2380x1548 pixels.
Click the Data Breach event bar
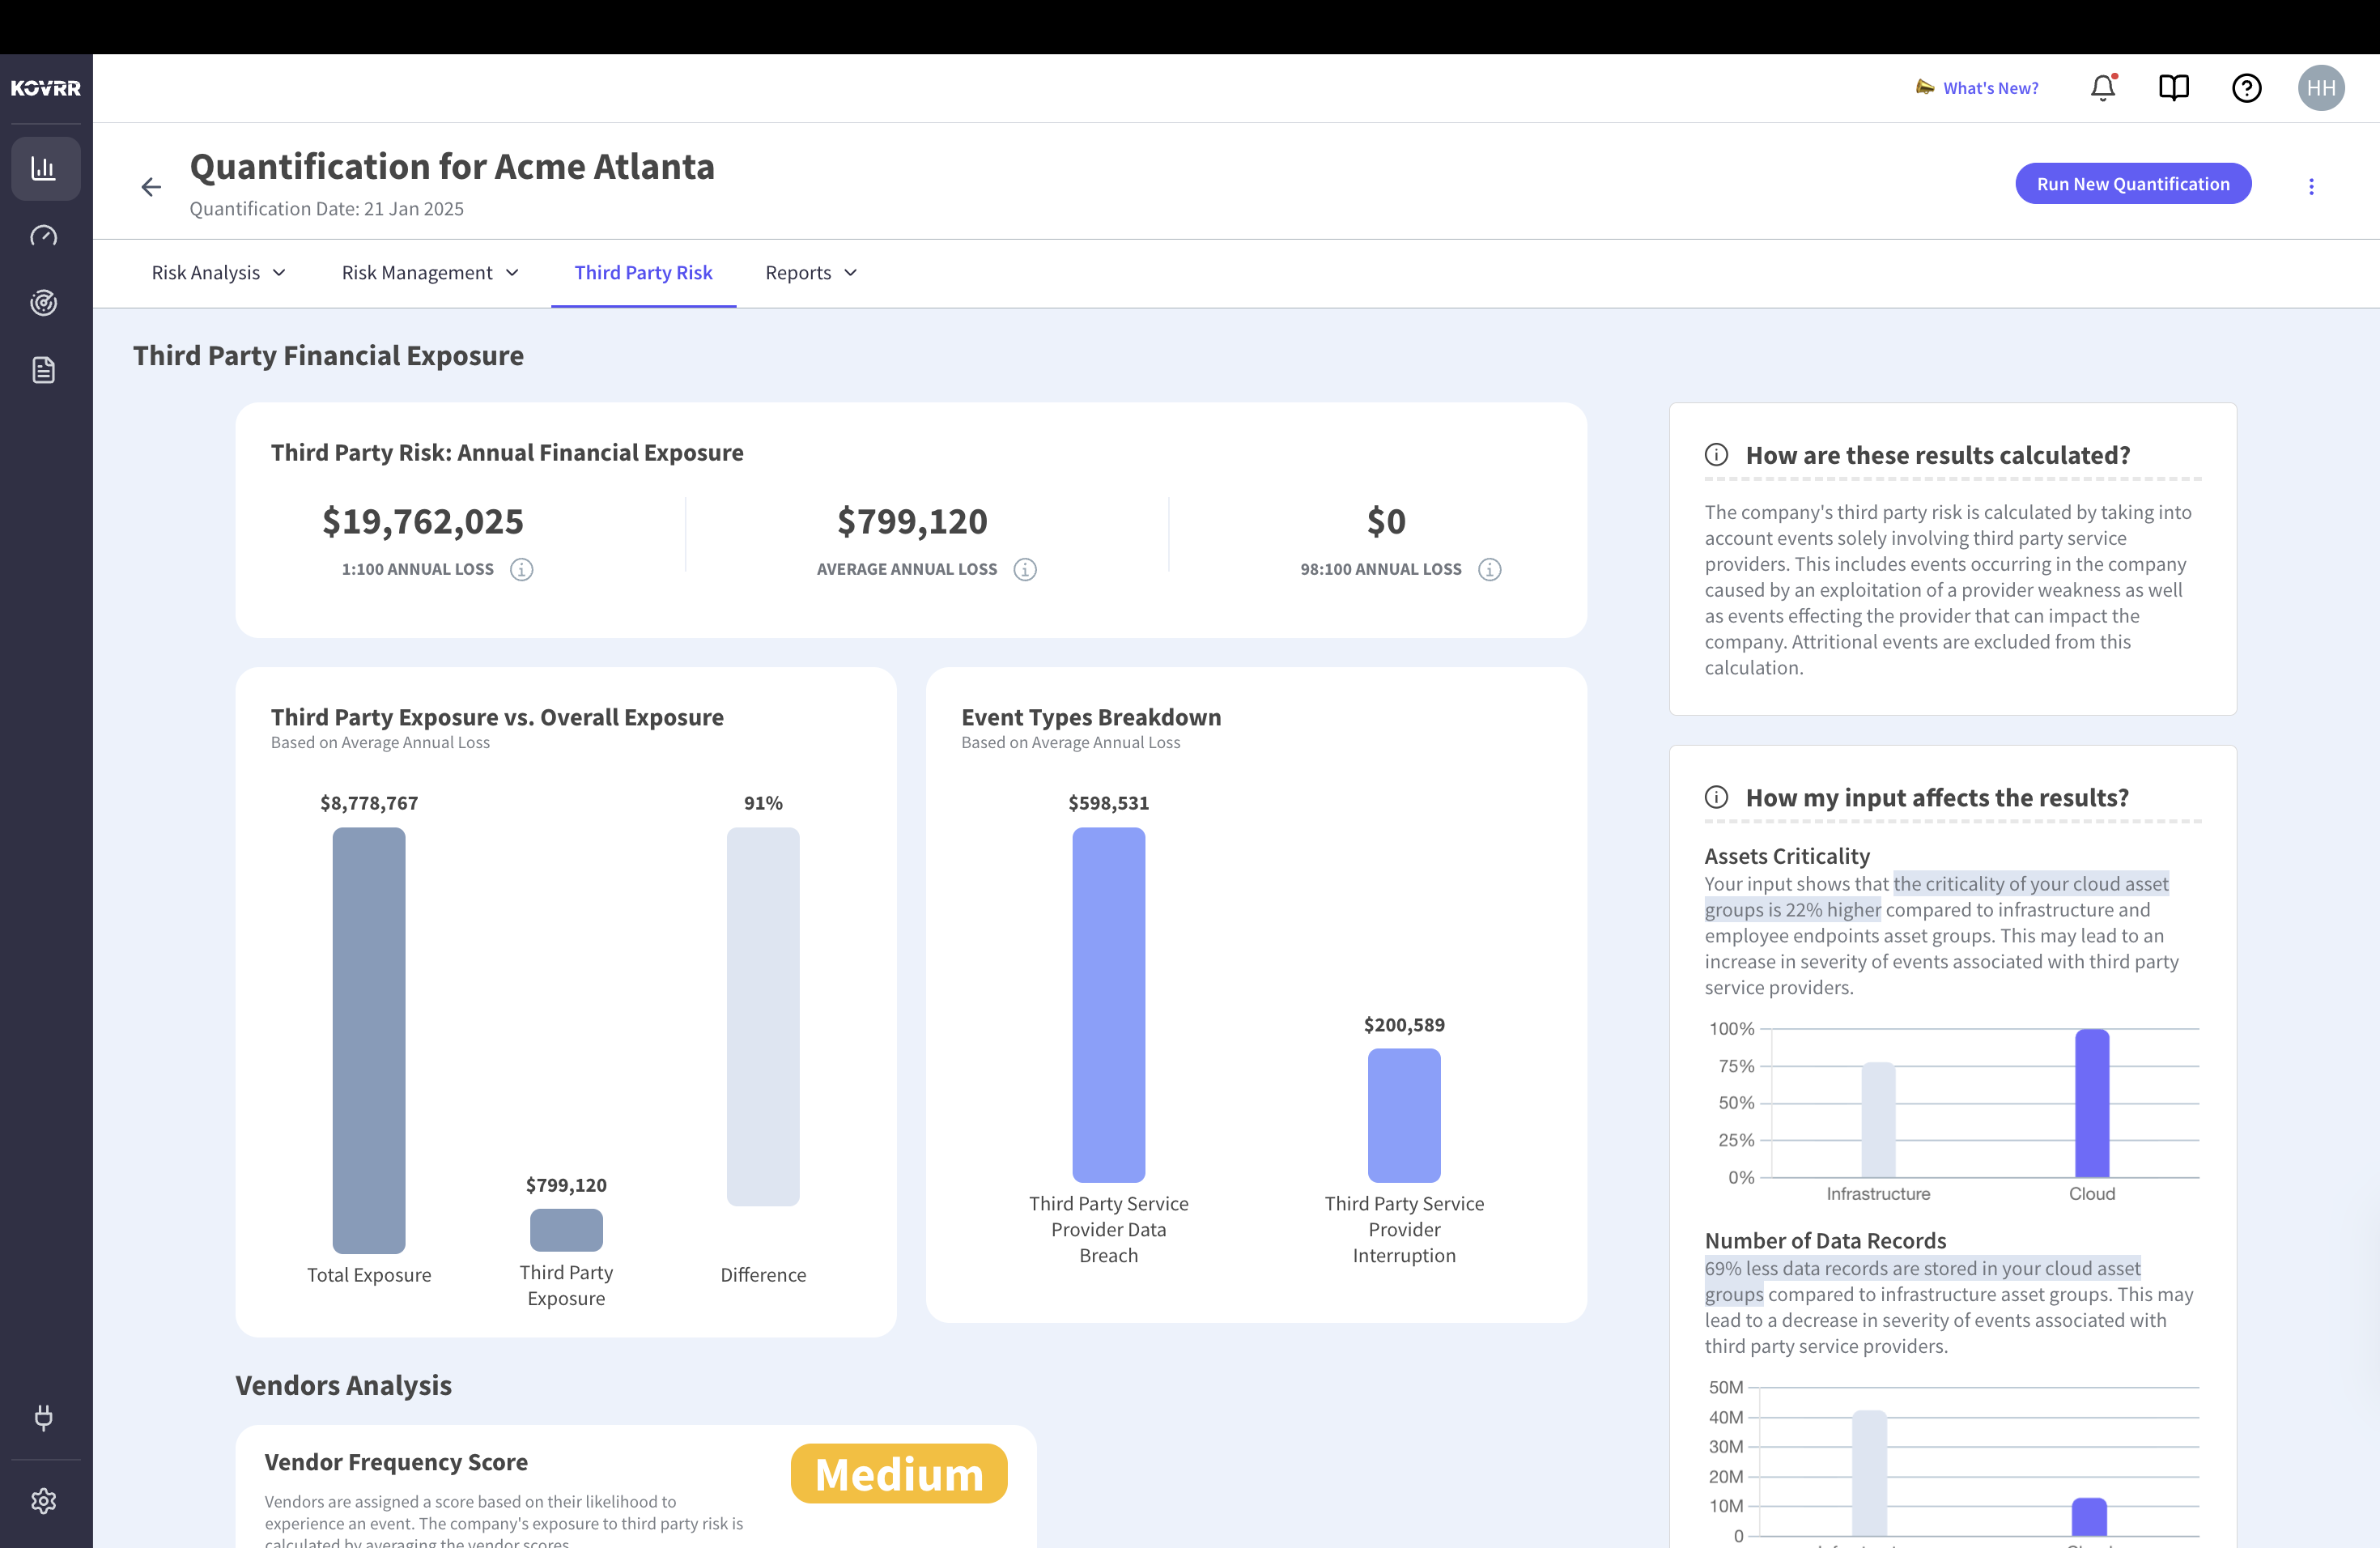coord(1108,1005)
